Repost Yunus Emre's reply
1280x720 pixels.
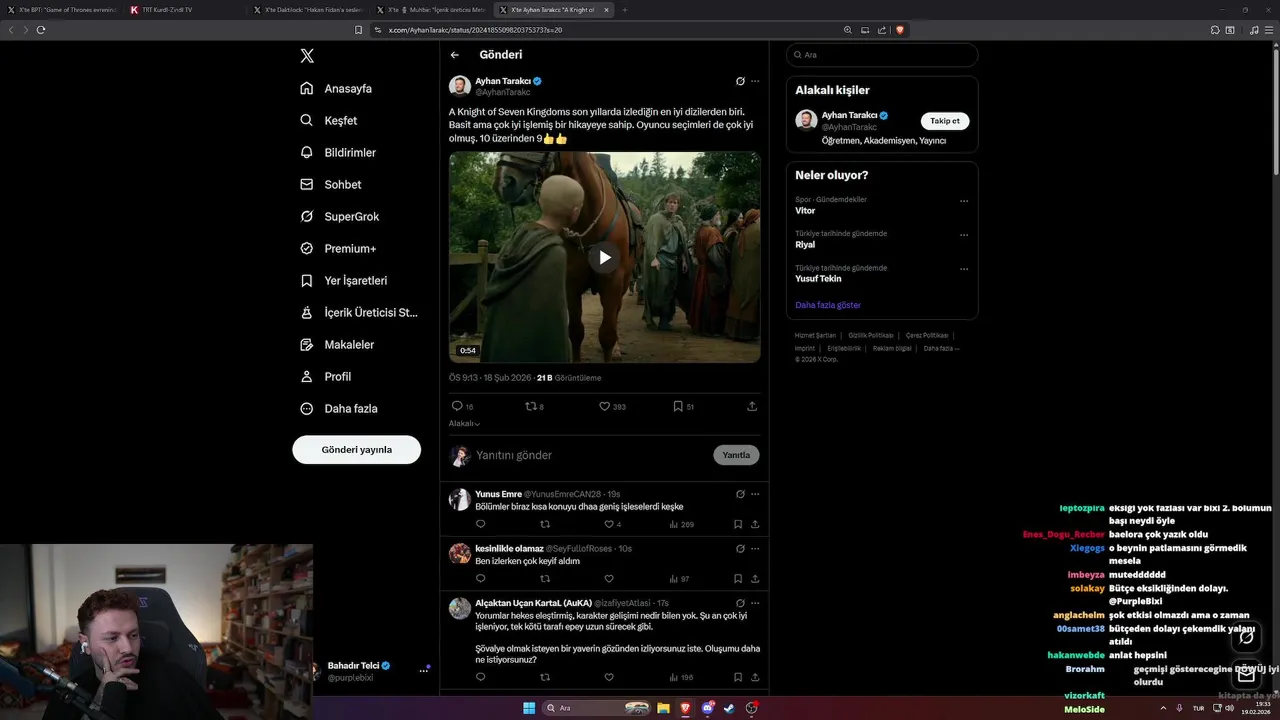[x=545, y=524]
